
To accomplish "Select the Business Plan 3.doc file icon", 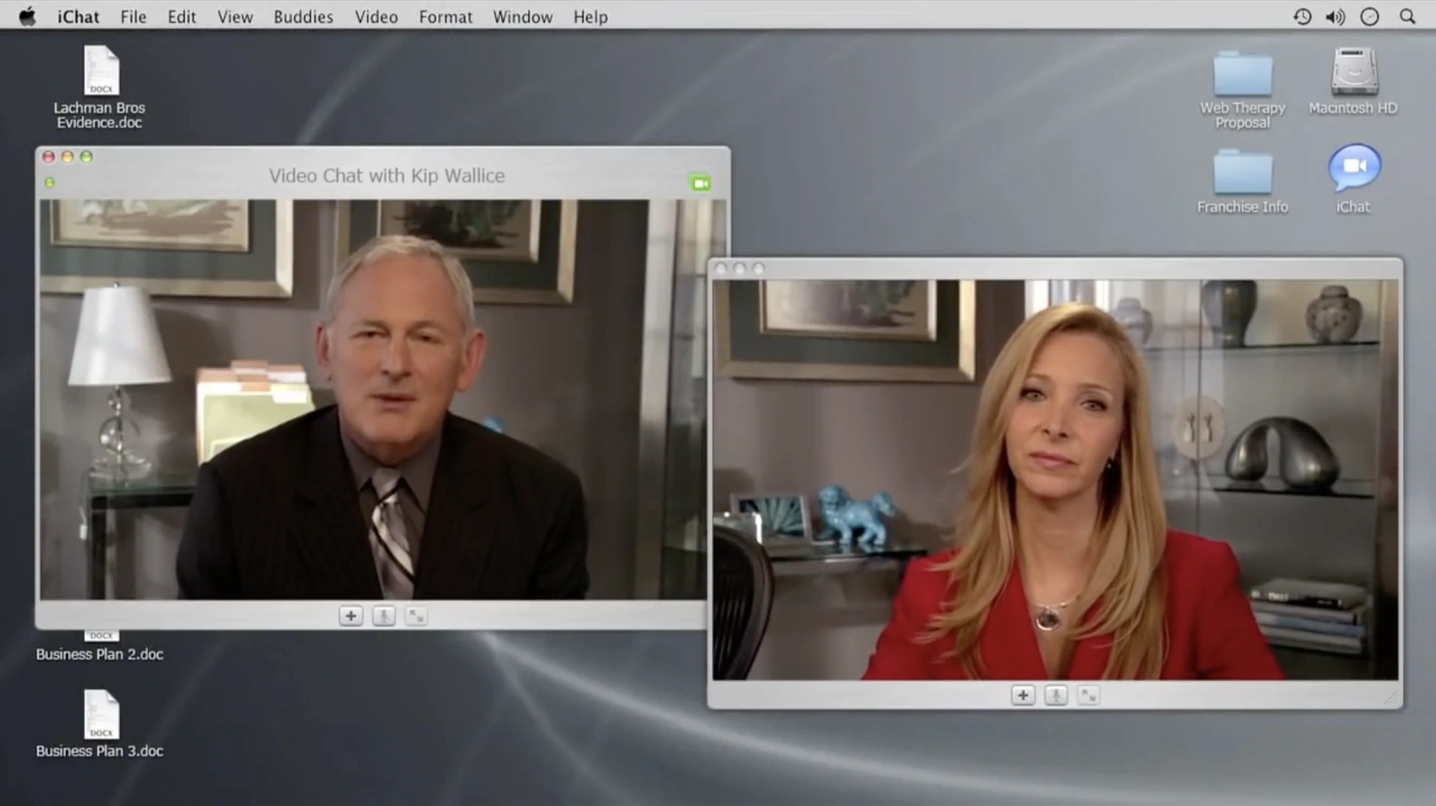I will point(101,715).
